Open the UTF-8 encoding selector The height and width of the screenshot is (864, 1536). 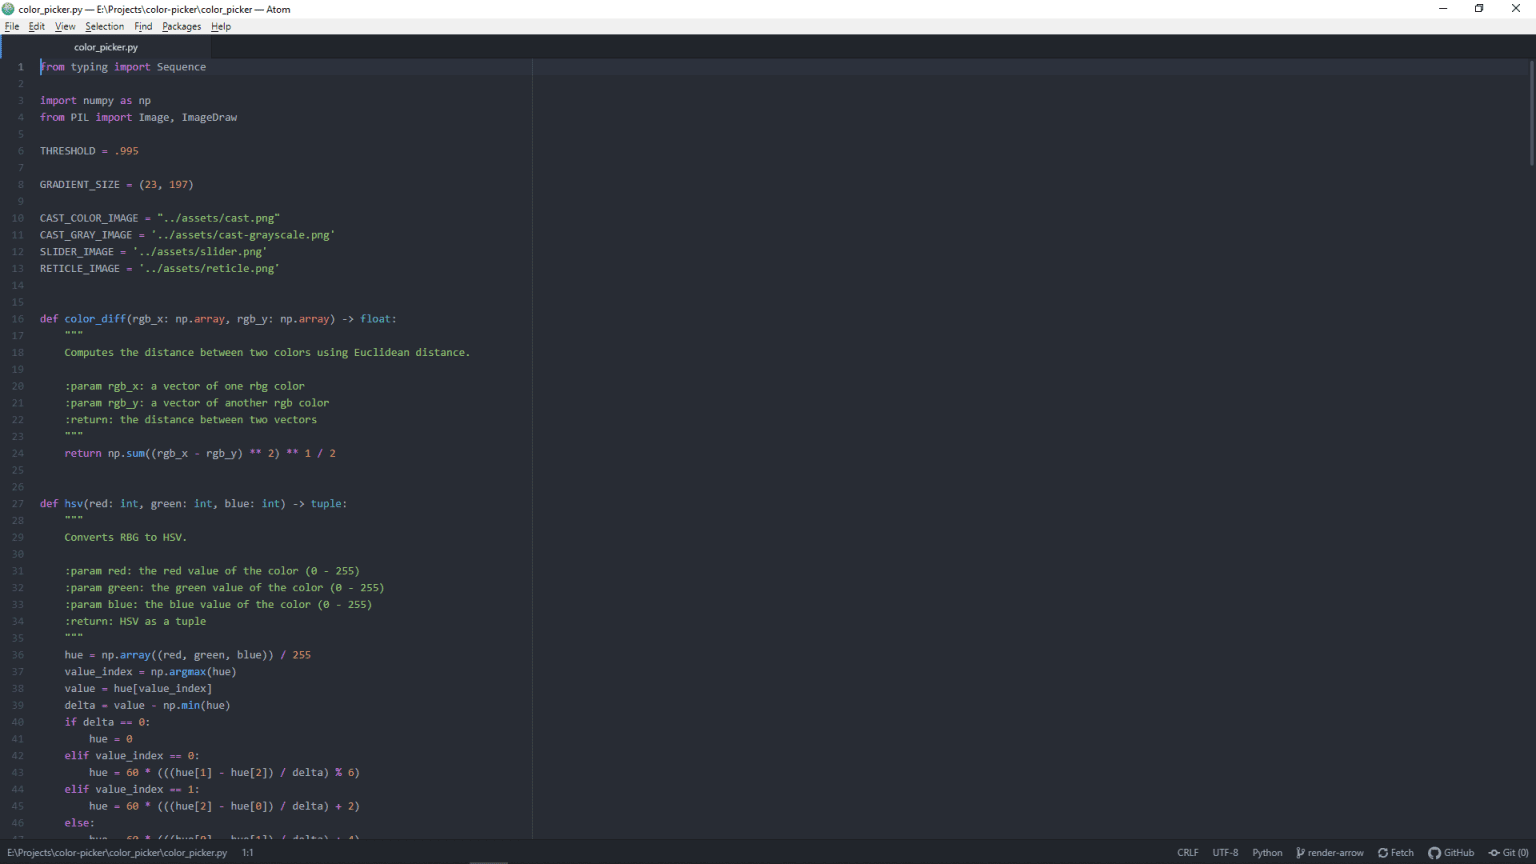1225,853
